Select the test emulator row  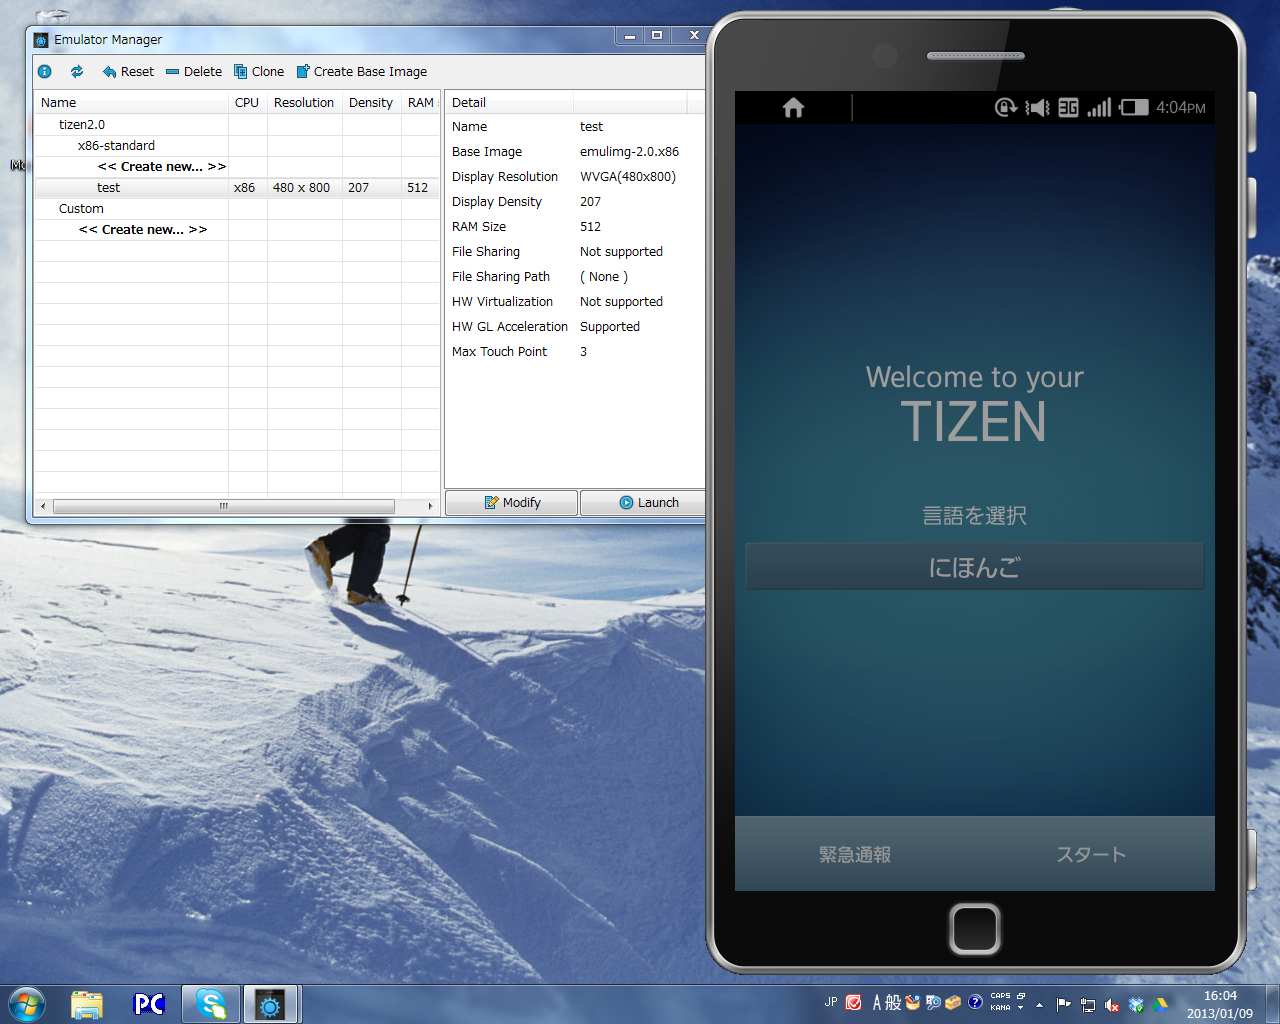point(237,187)
